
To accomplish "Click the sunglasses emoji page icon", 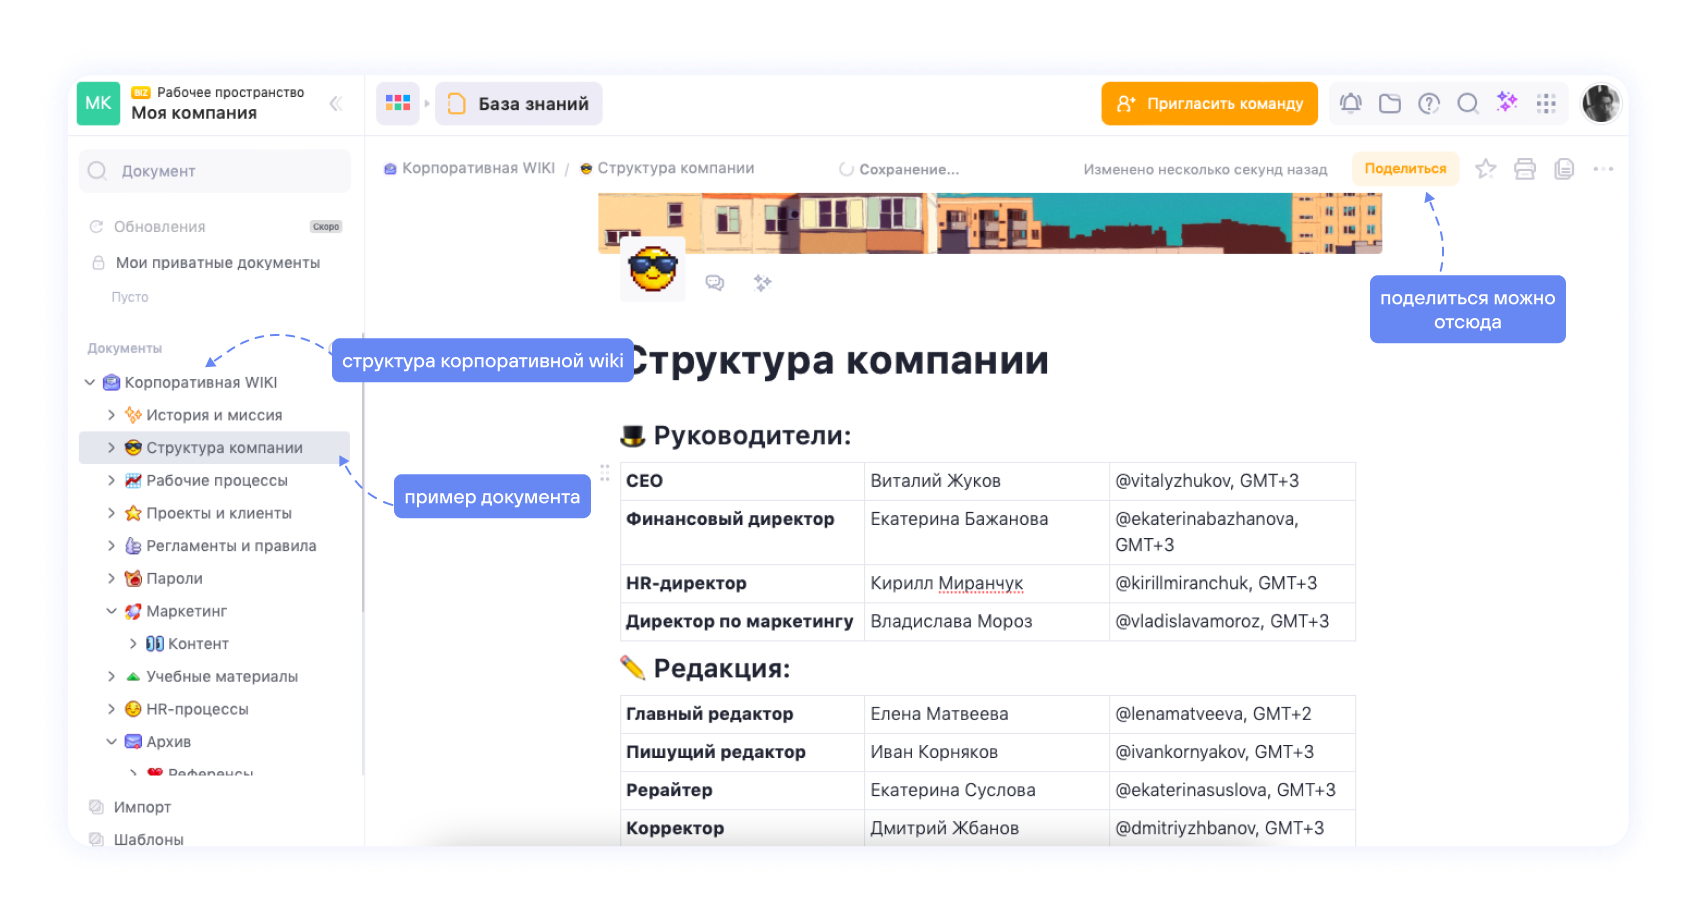I will [651, 267].
